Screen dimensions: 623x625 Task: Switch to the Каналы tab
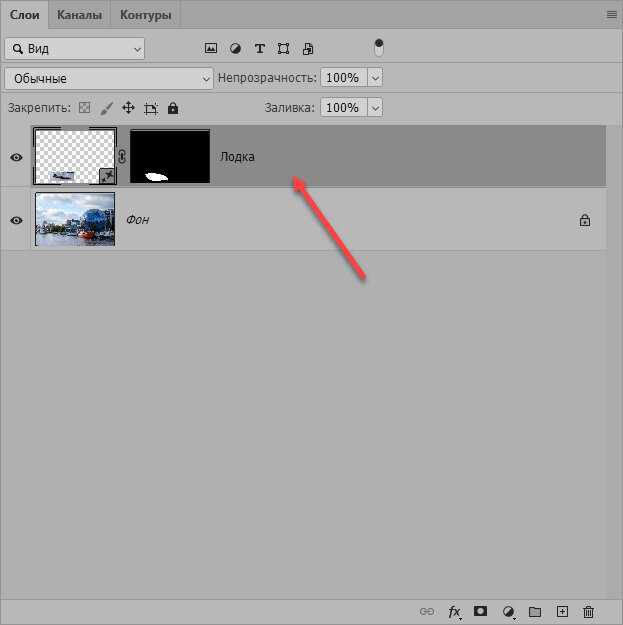coord(79,15)
